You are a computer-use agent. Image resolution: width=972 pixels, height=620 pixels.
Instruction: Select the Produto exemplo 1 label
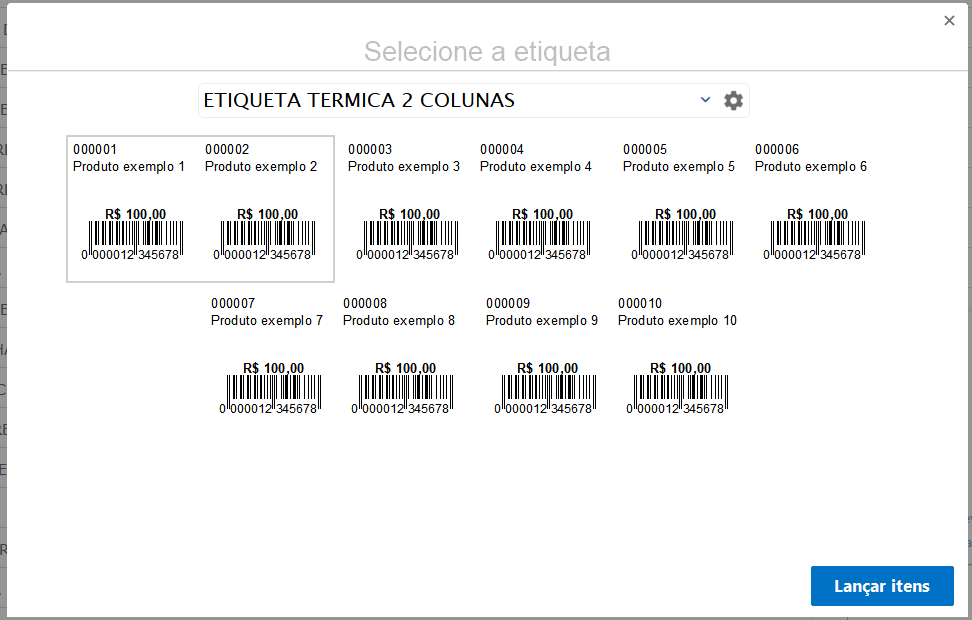click(129, 167)
